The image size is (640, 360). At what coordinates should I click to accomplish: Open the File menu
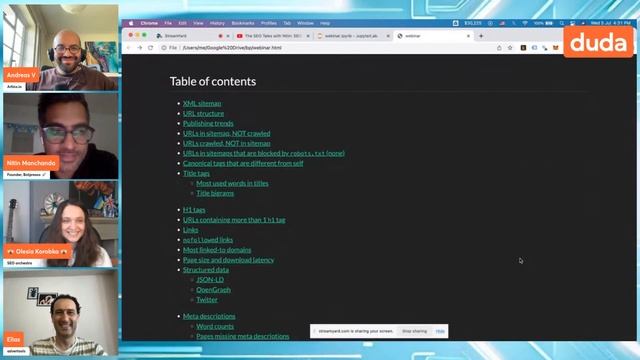168,23
